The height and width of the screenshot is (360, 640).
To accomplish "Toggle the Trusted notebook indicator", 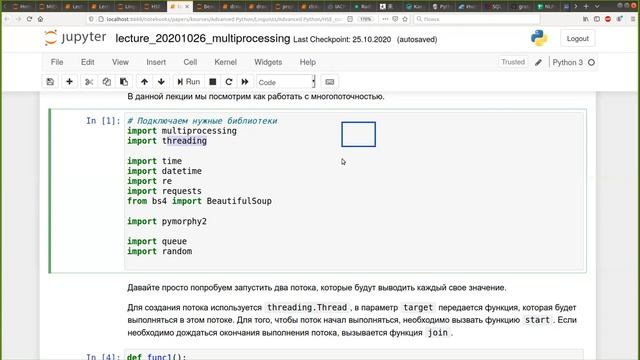I will (x=513, y=62).
